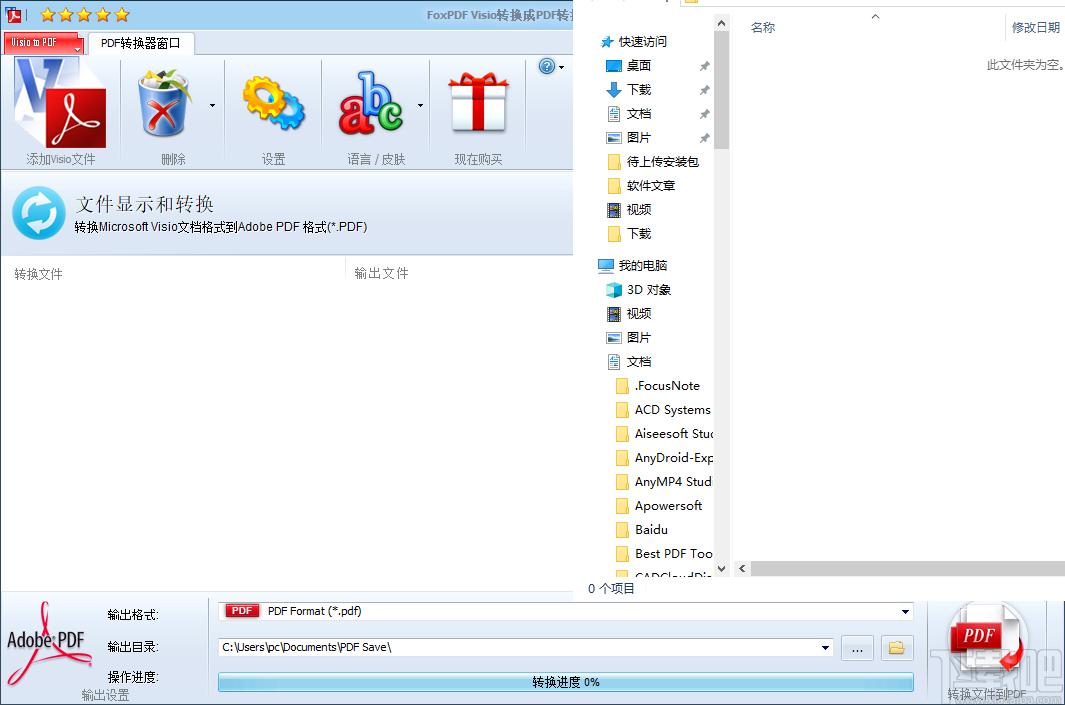Open the Baidu folder
Viewport: 1065px width, 705px height.
tap(641, 530)
